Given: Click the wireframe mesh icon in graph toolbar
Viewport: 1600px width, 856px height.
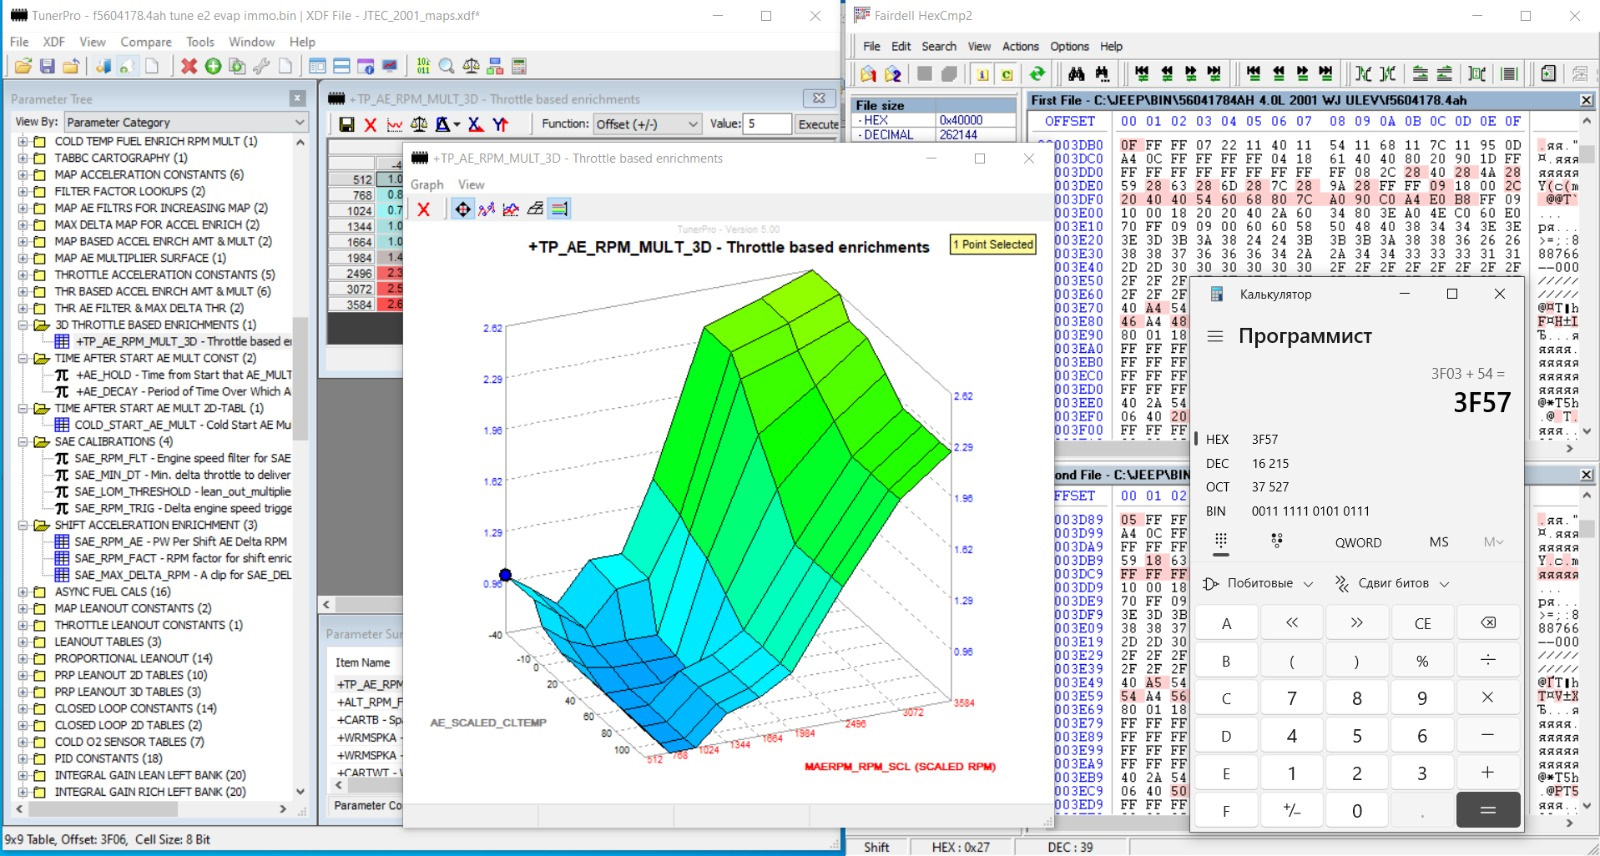Looking at the screenshot, I should click(x=535, y=209).
